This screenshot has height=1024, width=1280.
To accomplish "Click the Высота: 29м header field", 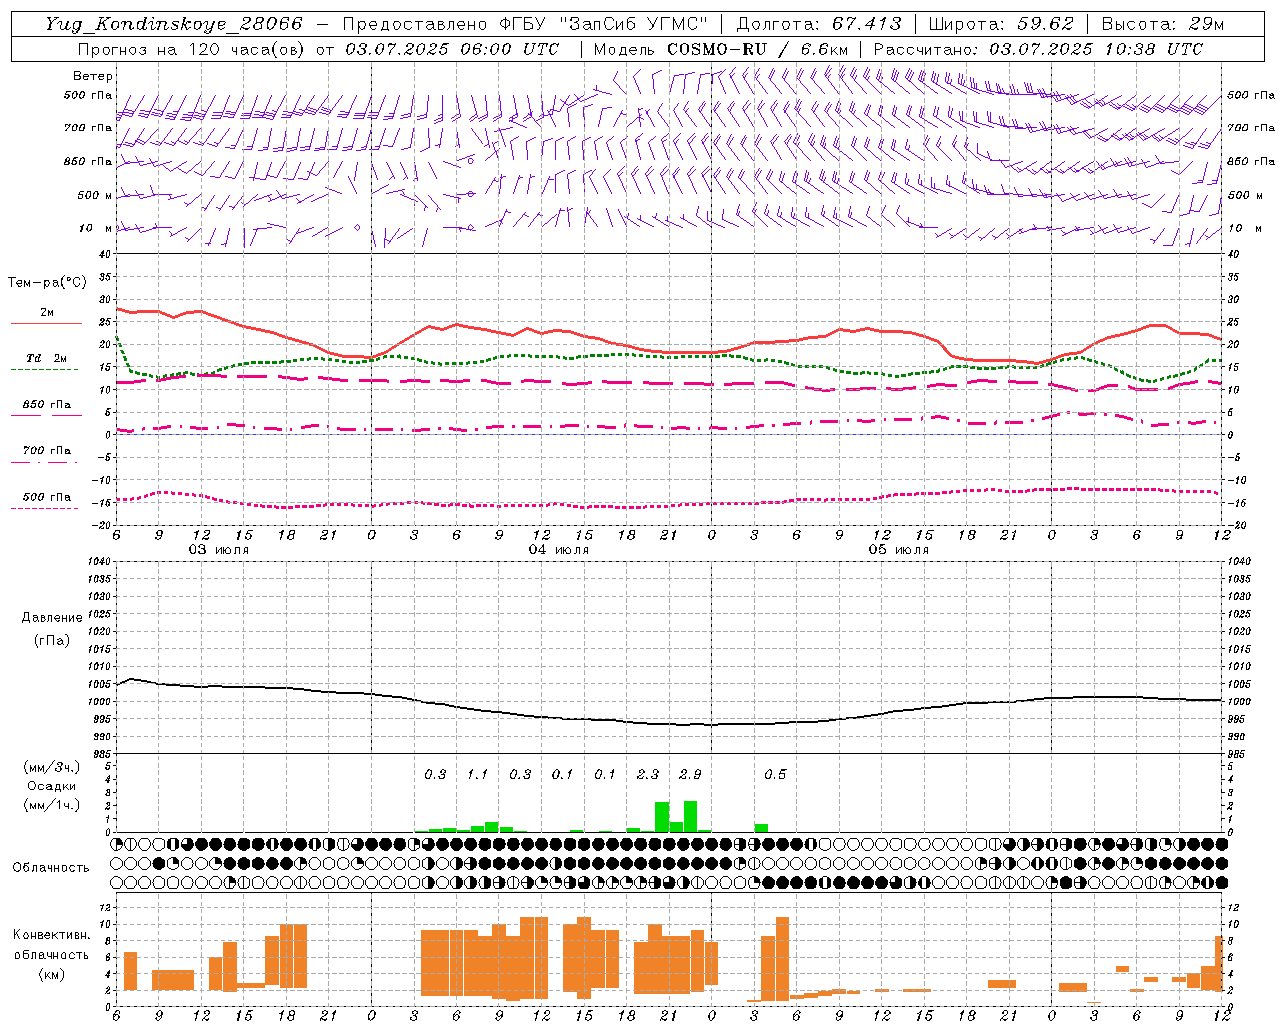I will pos(1162,23).
